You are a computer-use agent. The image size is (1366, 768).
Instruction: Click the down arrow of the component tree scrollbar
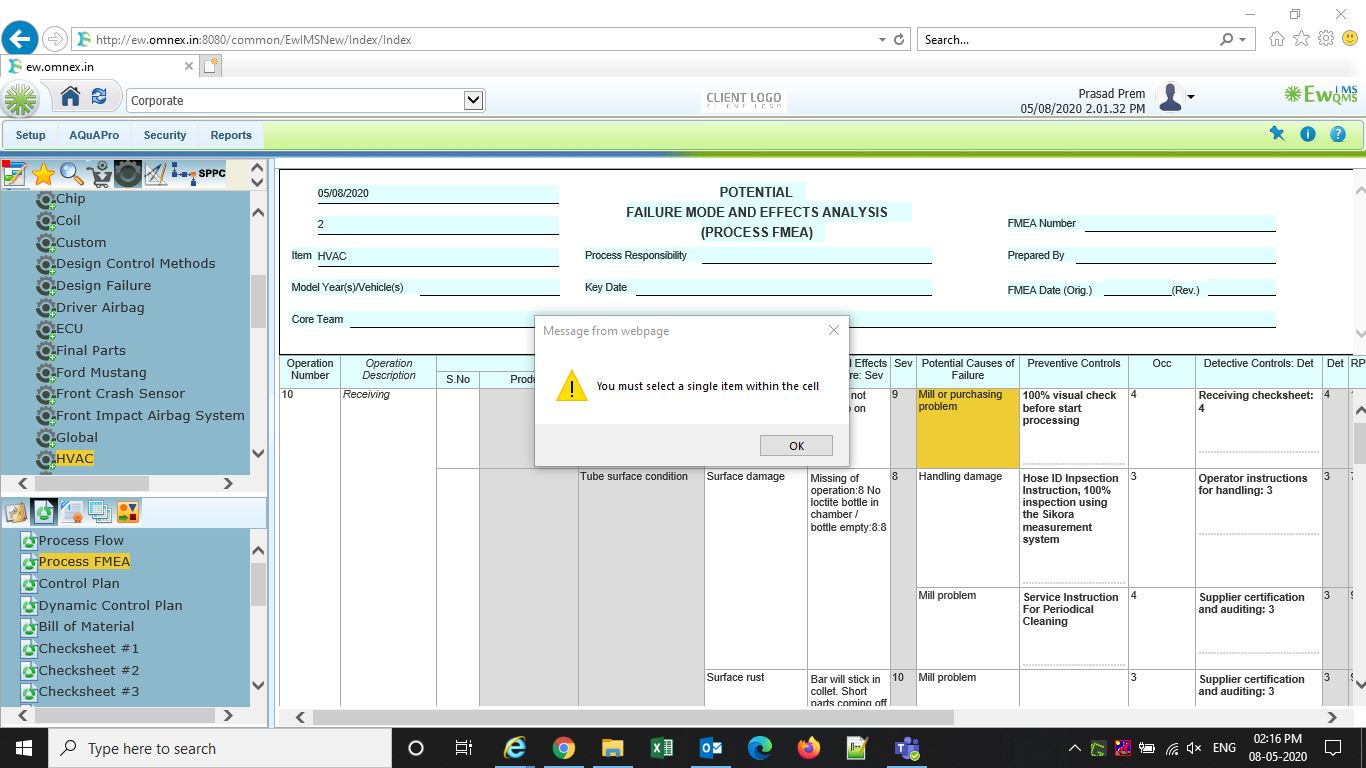(x=258, y=453)
